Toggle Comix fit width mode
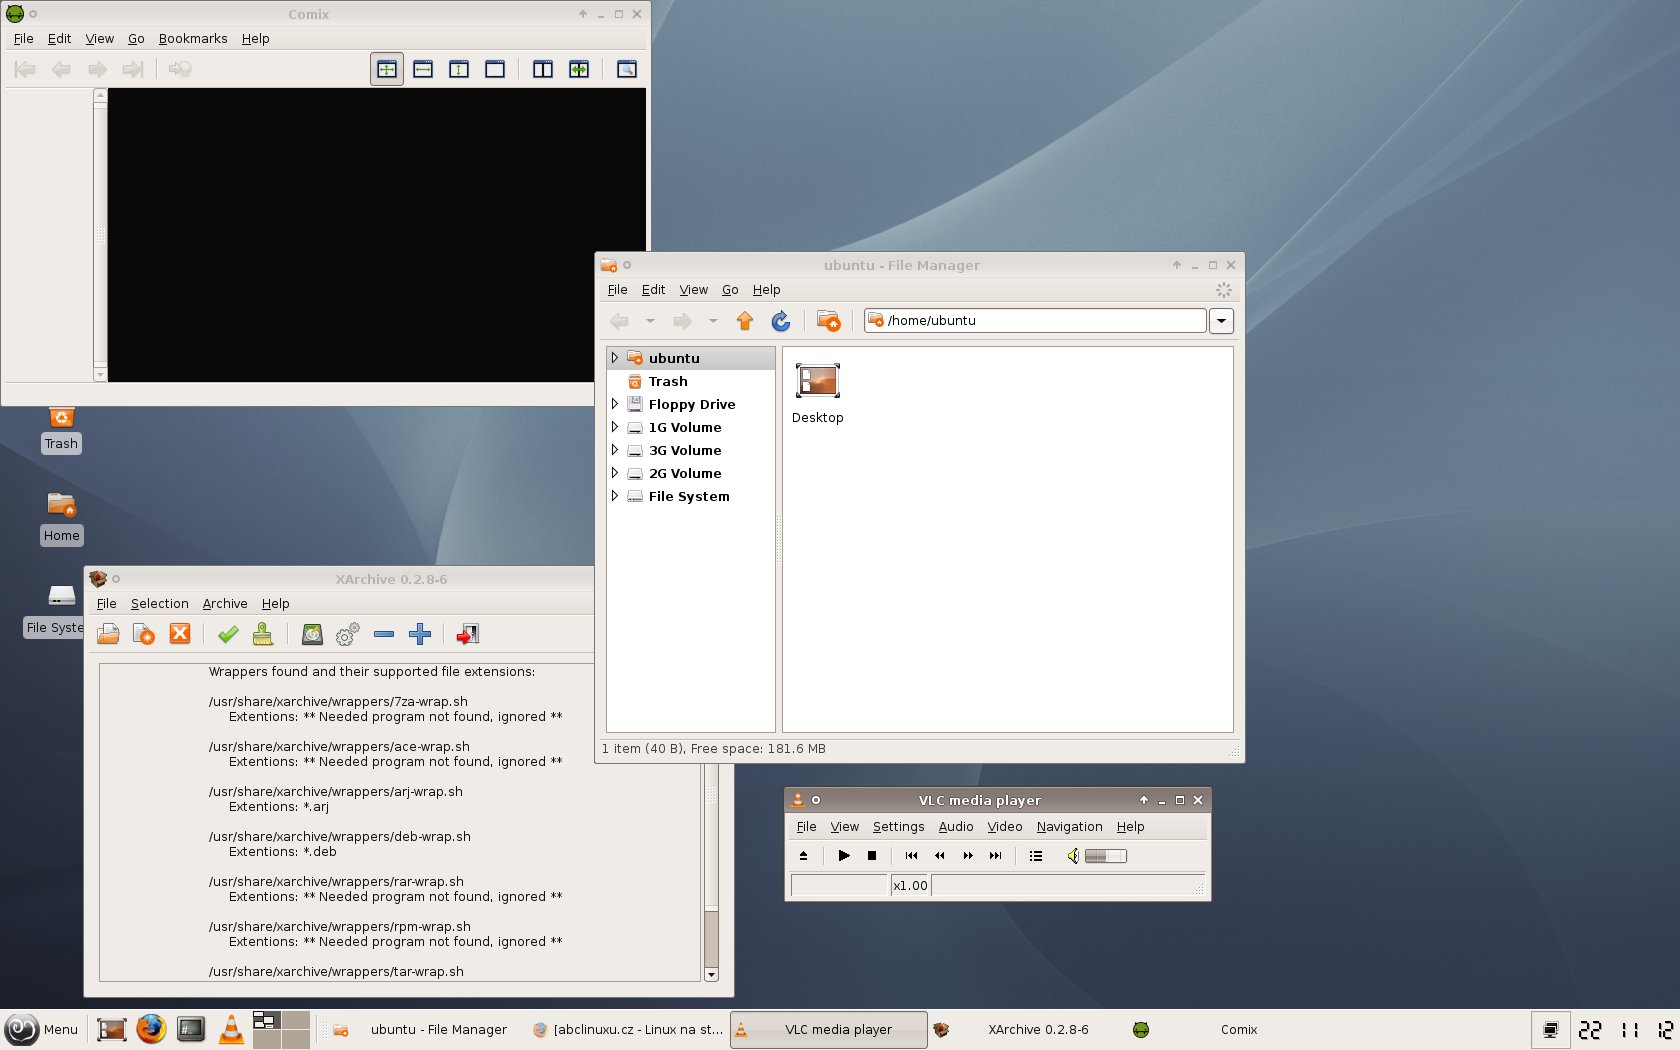1680x1050 pixels. tap(423, 69)
